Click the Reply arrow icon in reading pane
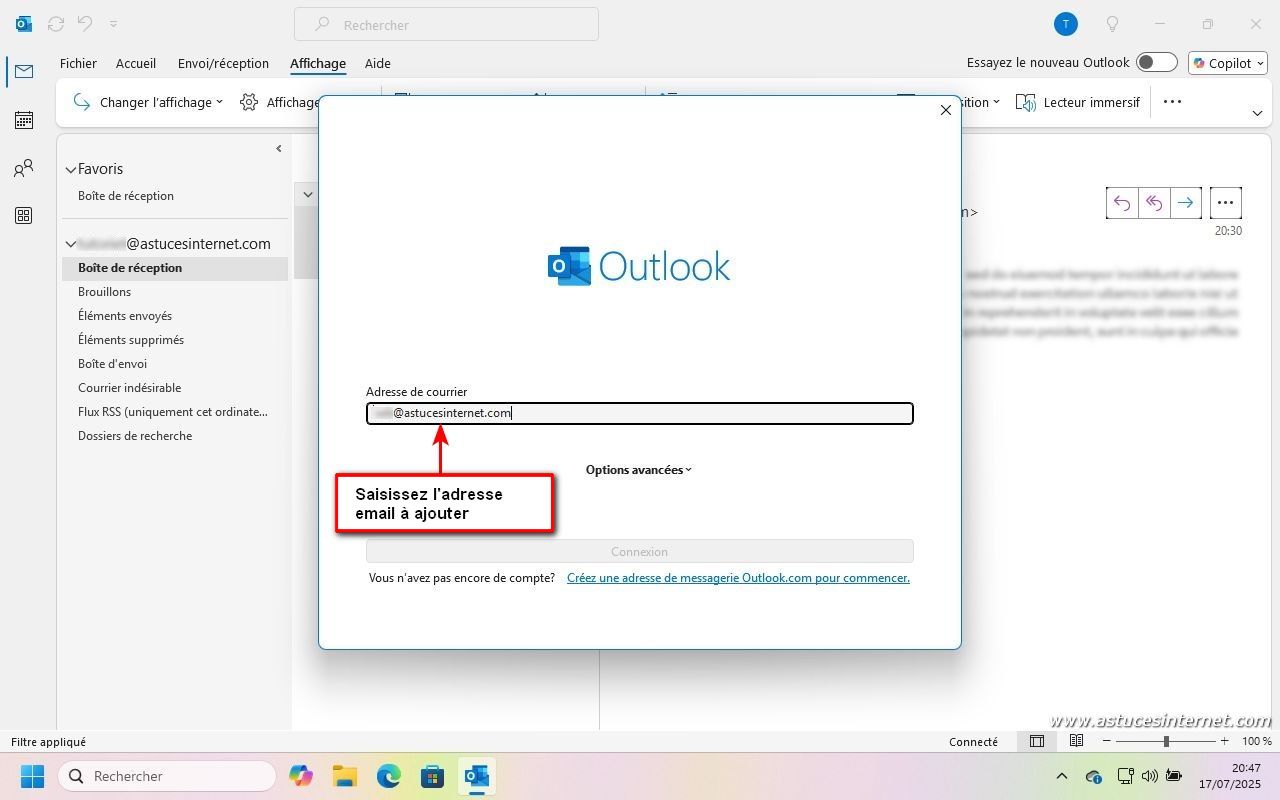 coord(1122,203)
